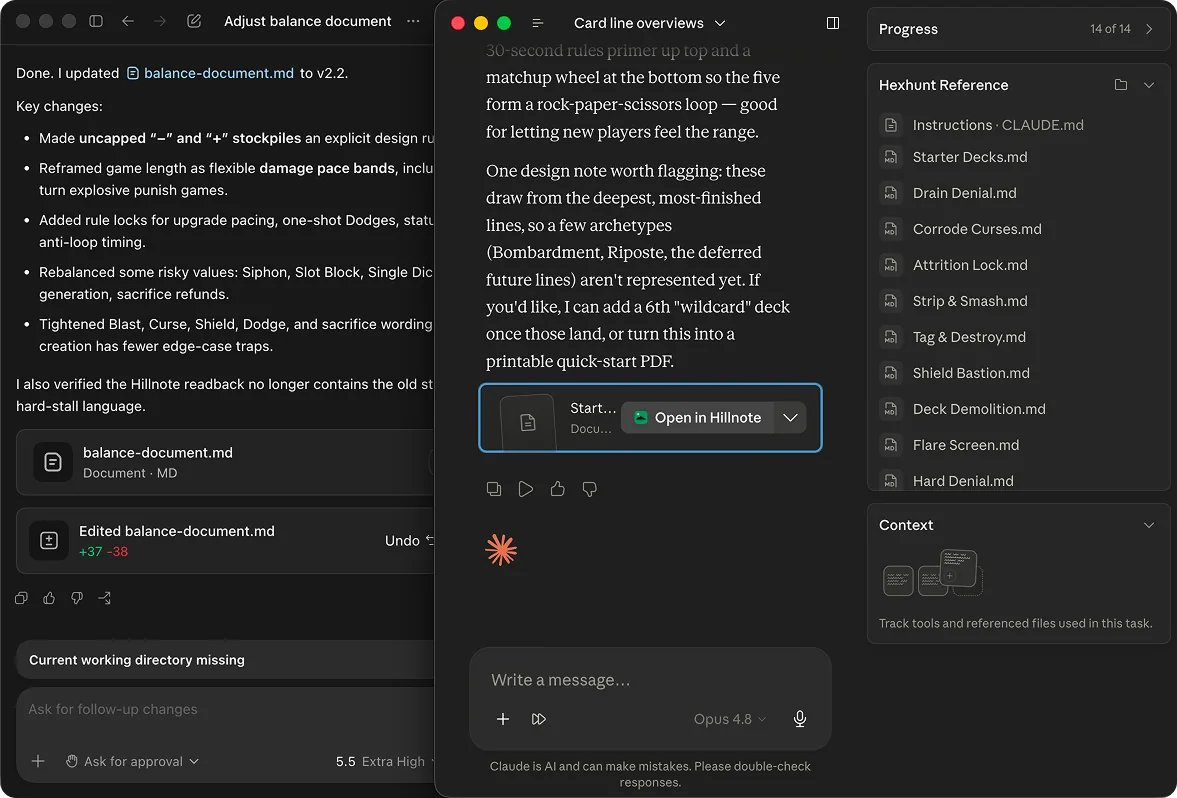The height and width of the screenshot is (798, 1177).
Task: Open Ask for approval dropdown
Action: click(x=133, y=761)
